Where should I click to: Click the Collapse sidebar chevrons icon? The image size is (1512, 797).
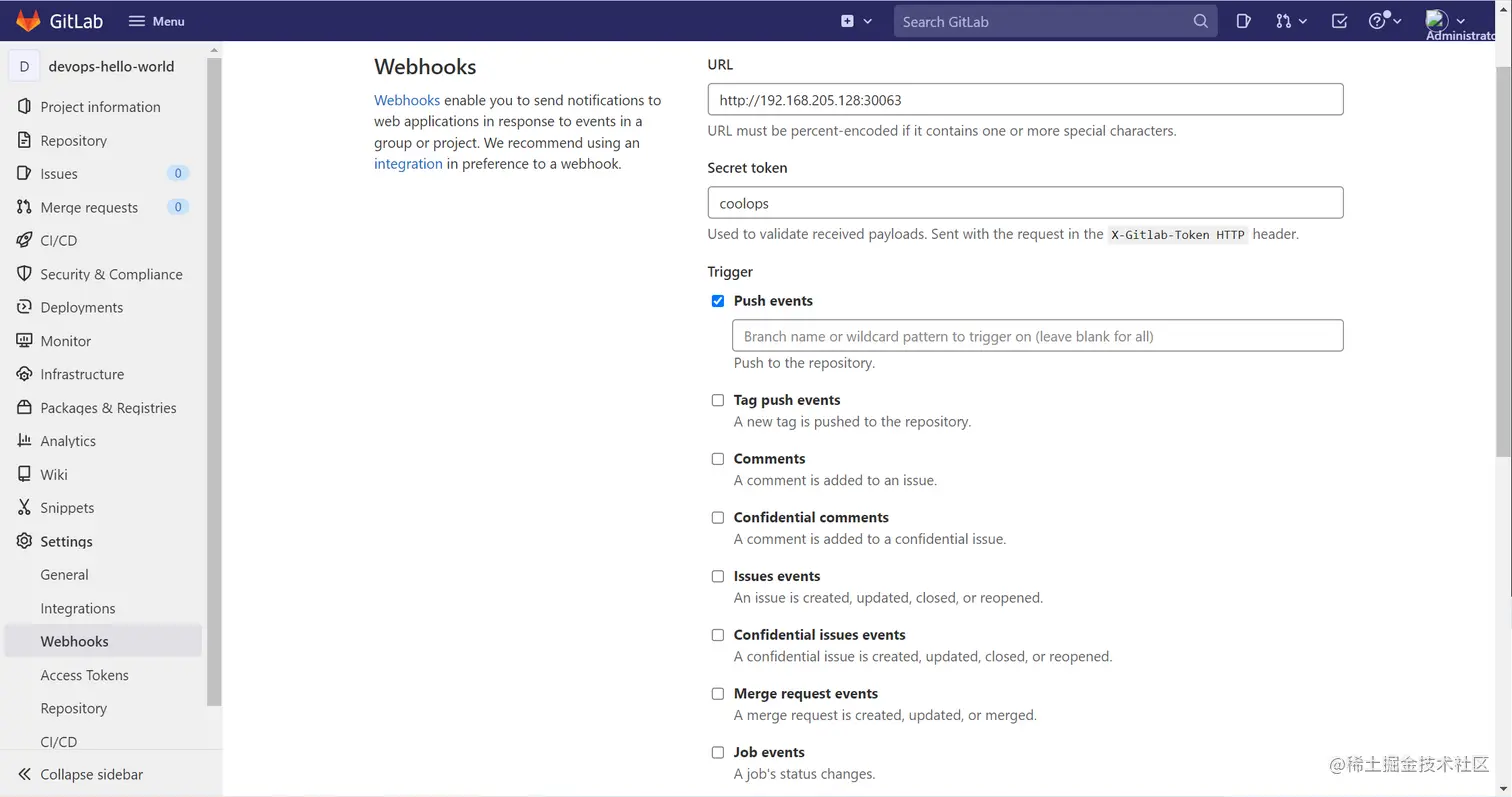point(24,774)
